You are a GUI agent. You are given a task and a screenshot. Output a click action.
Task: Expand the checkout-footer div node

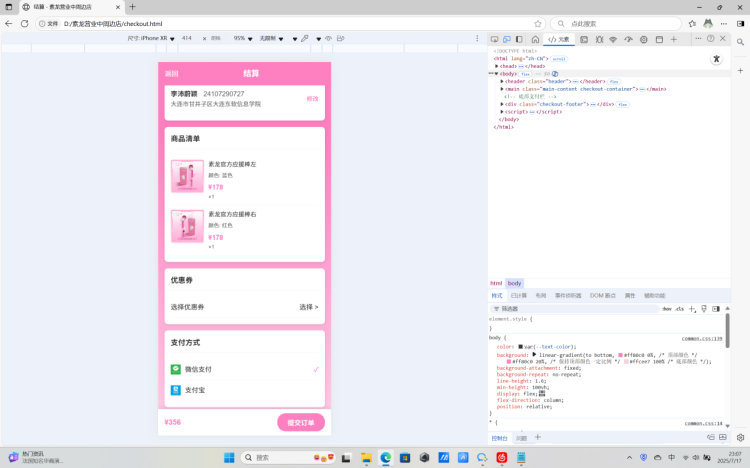tap(502, 104)
